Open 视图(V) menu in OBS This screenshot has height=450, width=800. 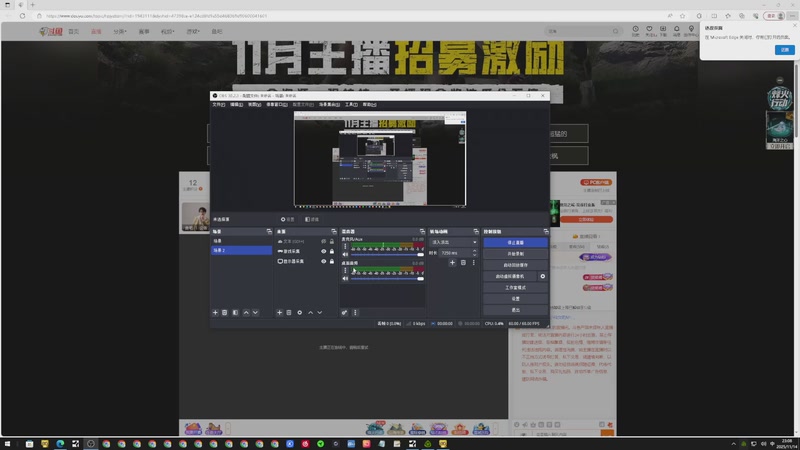254,105
